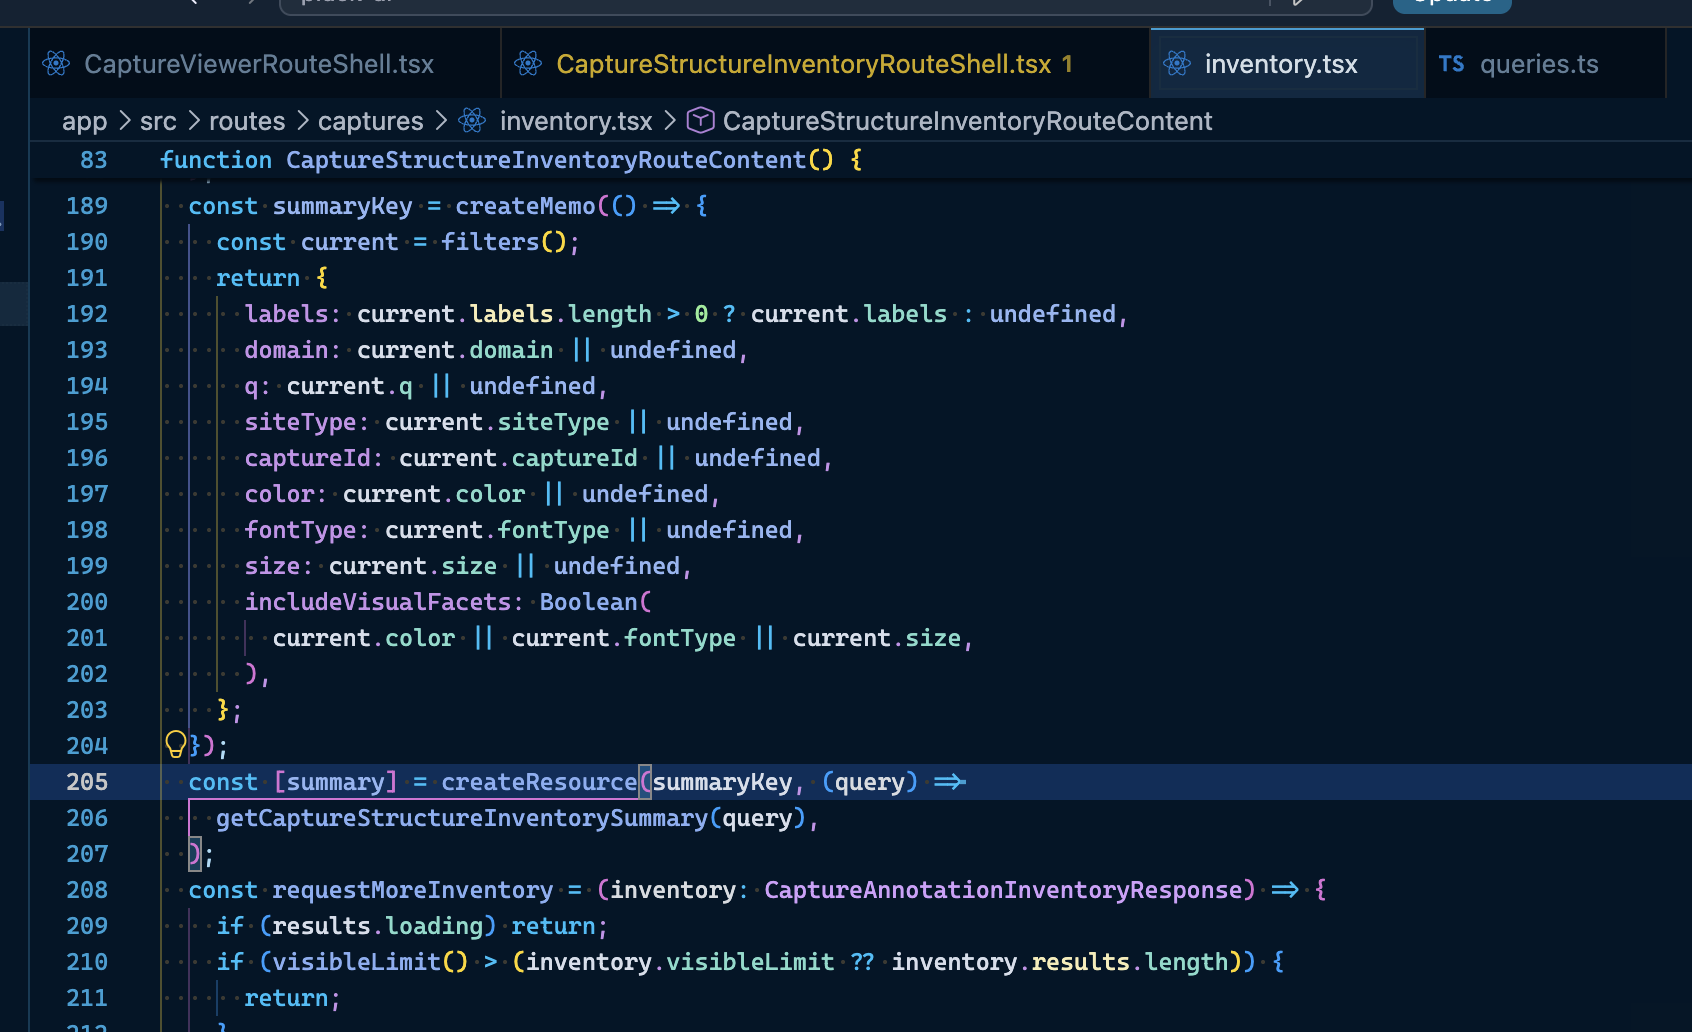Click 'domain:' property on line 193

(293, 350)
